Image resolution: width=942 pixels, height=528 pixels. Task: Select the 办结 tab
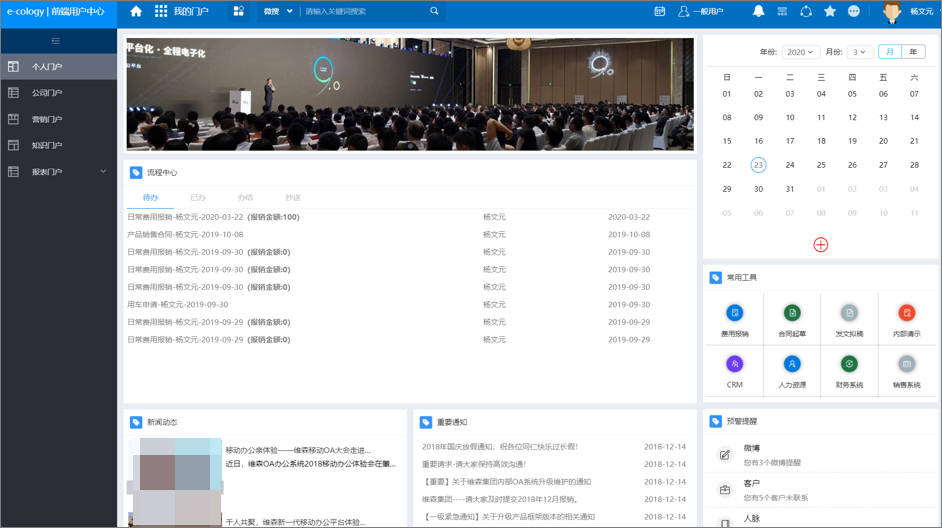click(245, 198)
